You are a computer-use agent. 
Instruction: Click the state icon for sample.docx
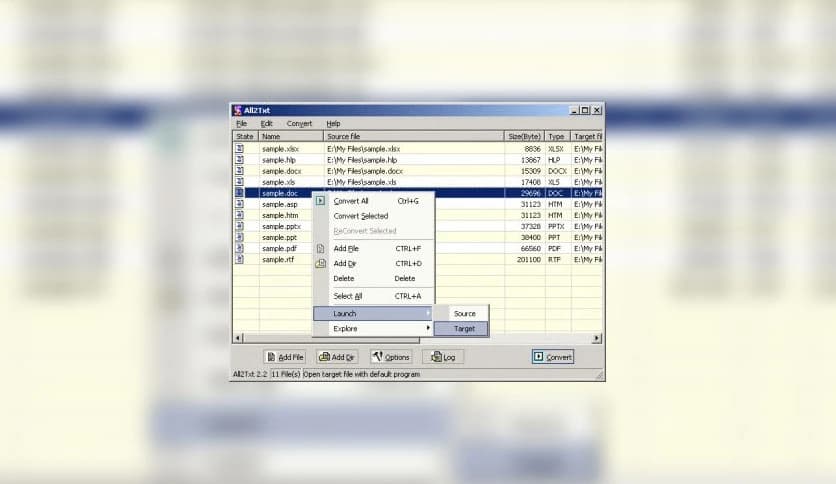pyautogui.click(x=239, y=171)
